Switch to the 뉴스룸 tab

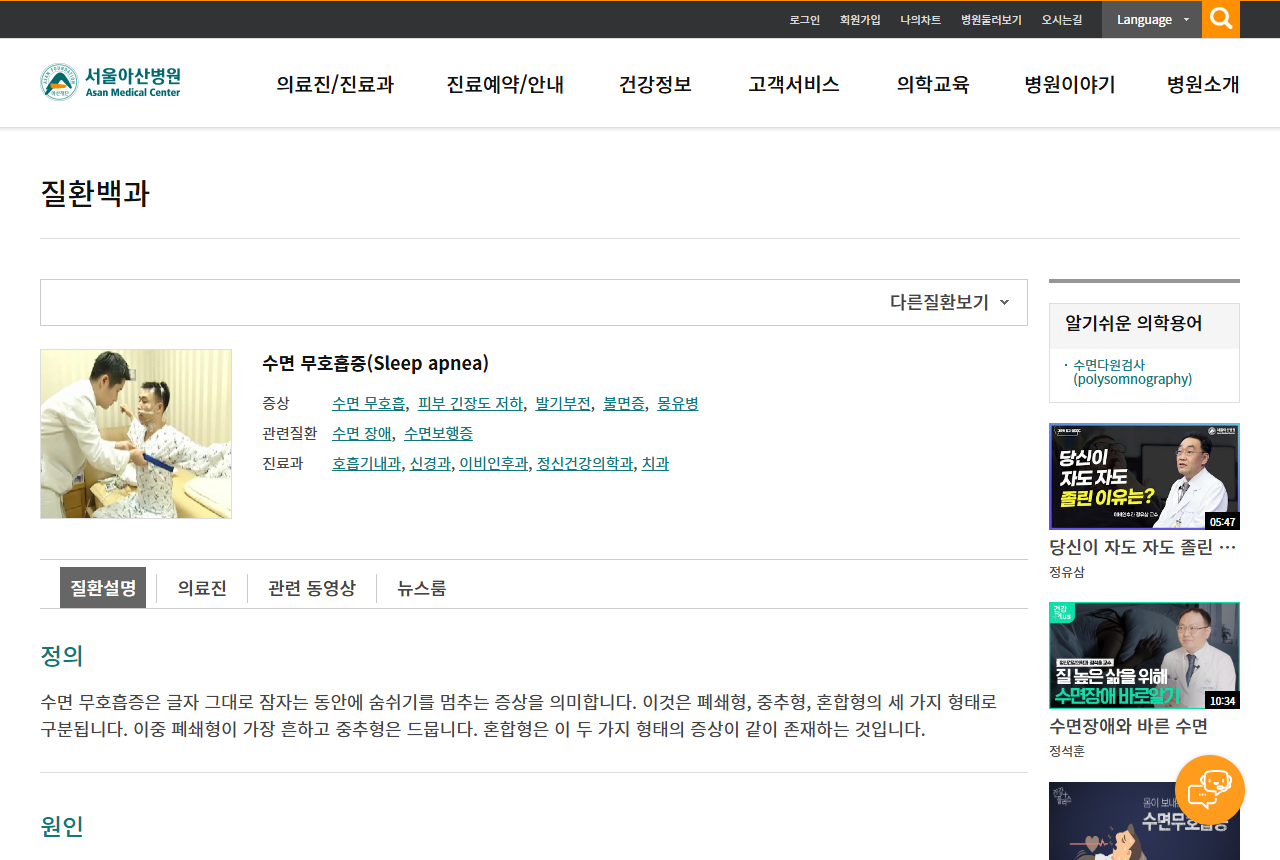[422, 588]
